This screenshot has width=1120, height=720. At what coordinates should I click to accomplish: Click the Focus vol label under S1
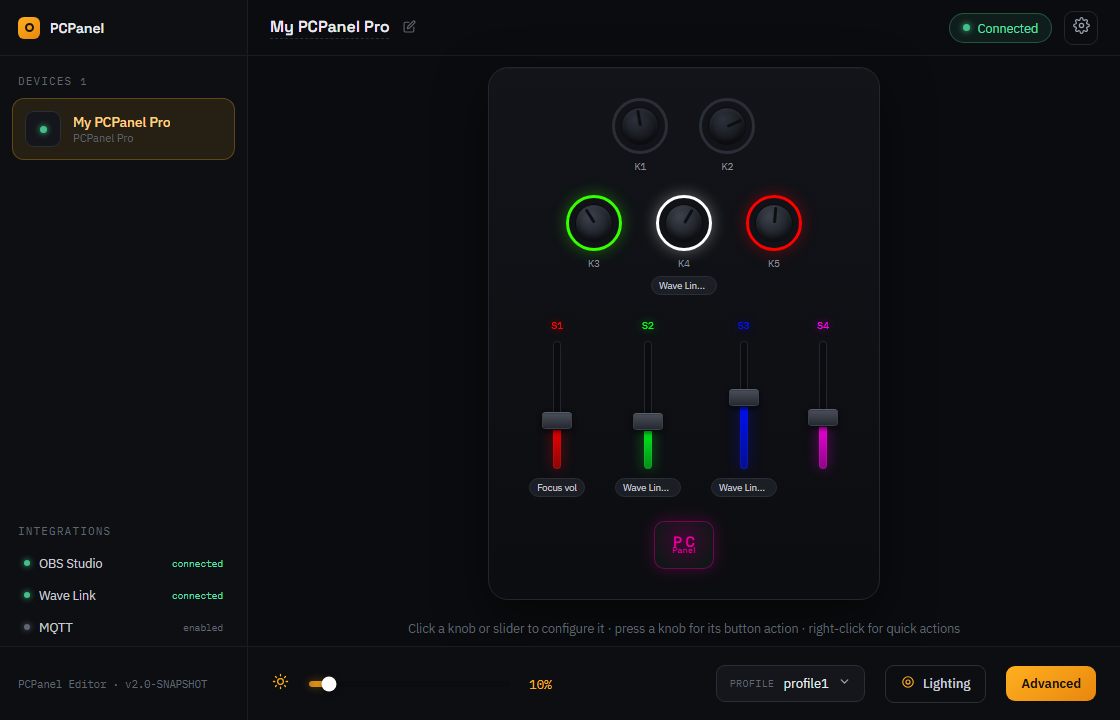point(557,488)
